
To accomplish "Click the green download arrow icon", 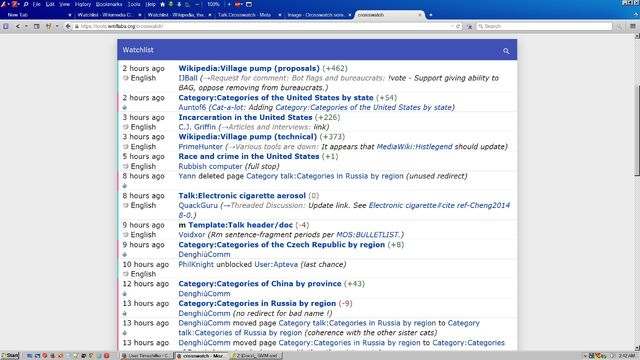I will click(171, 4).
